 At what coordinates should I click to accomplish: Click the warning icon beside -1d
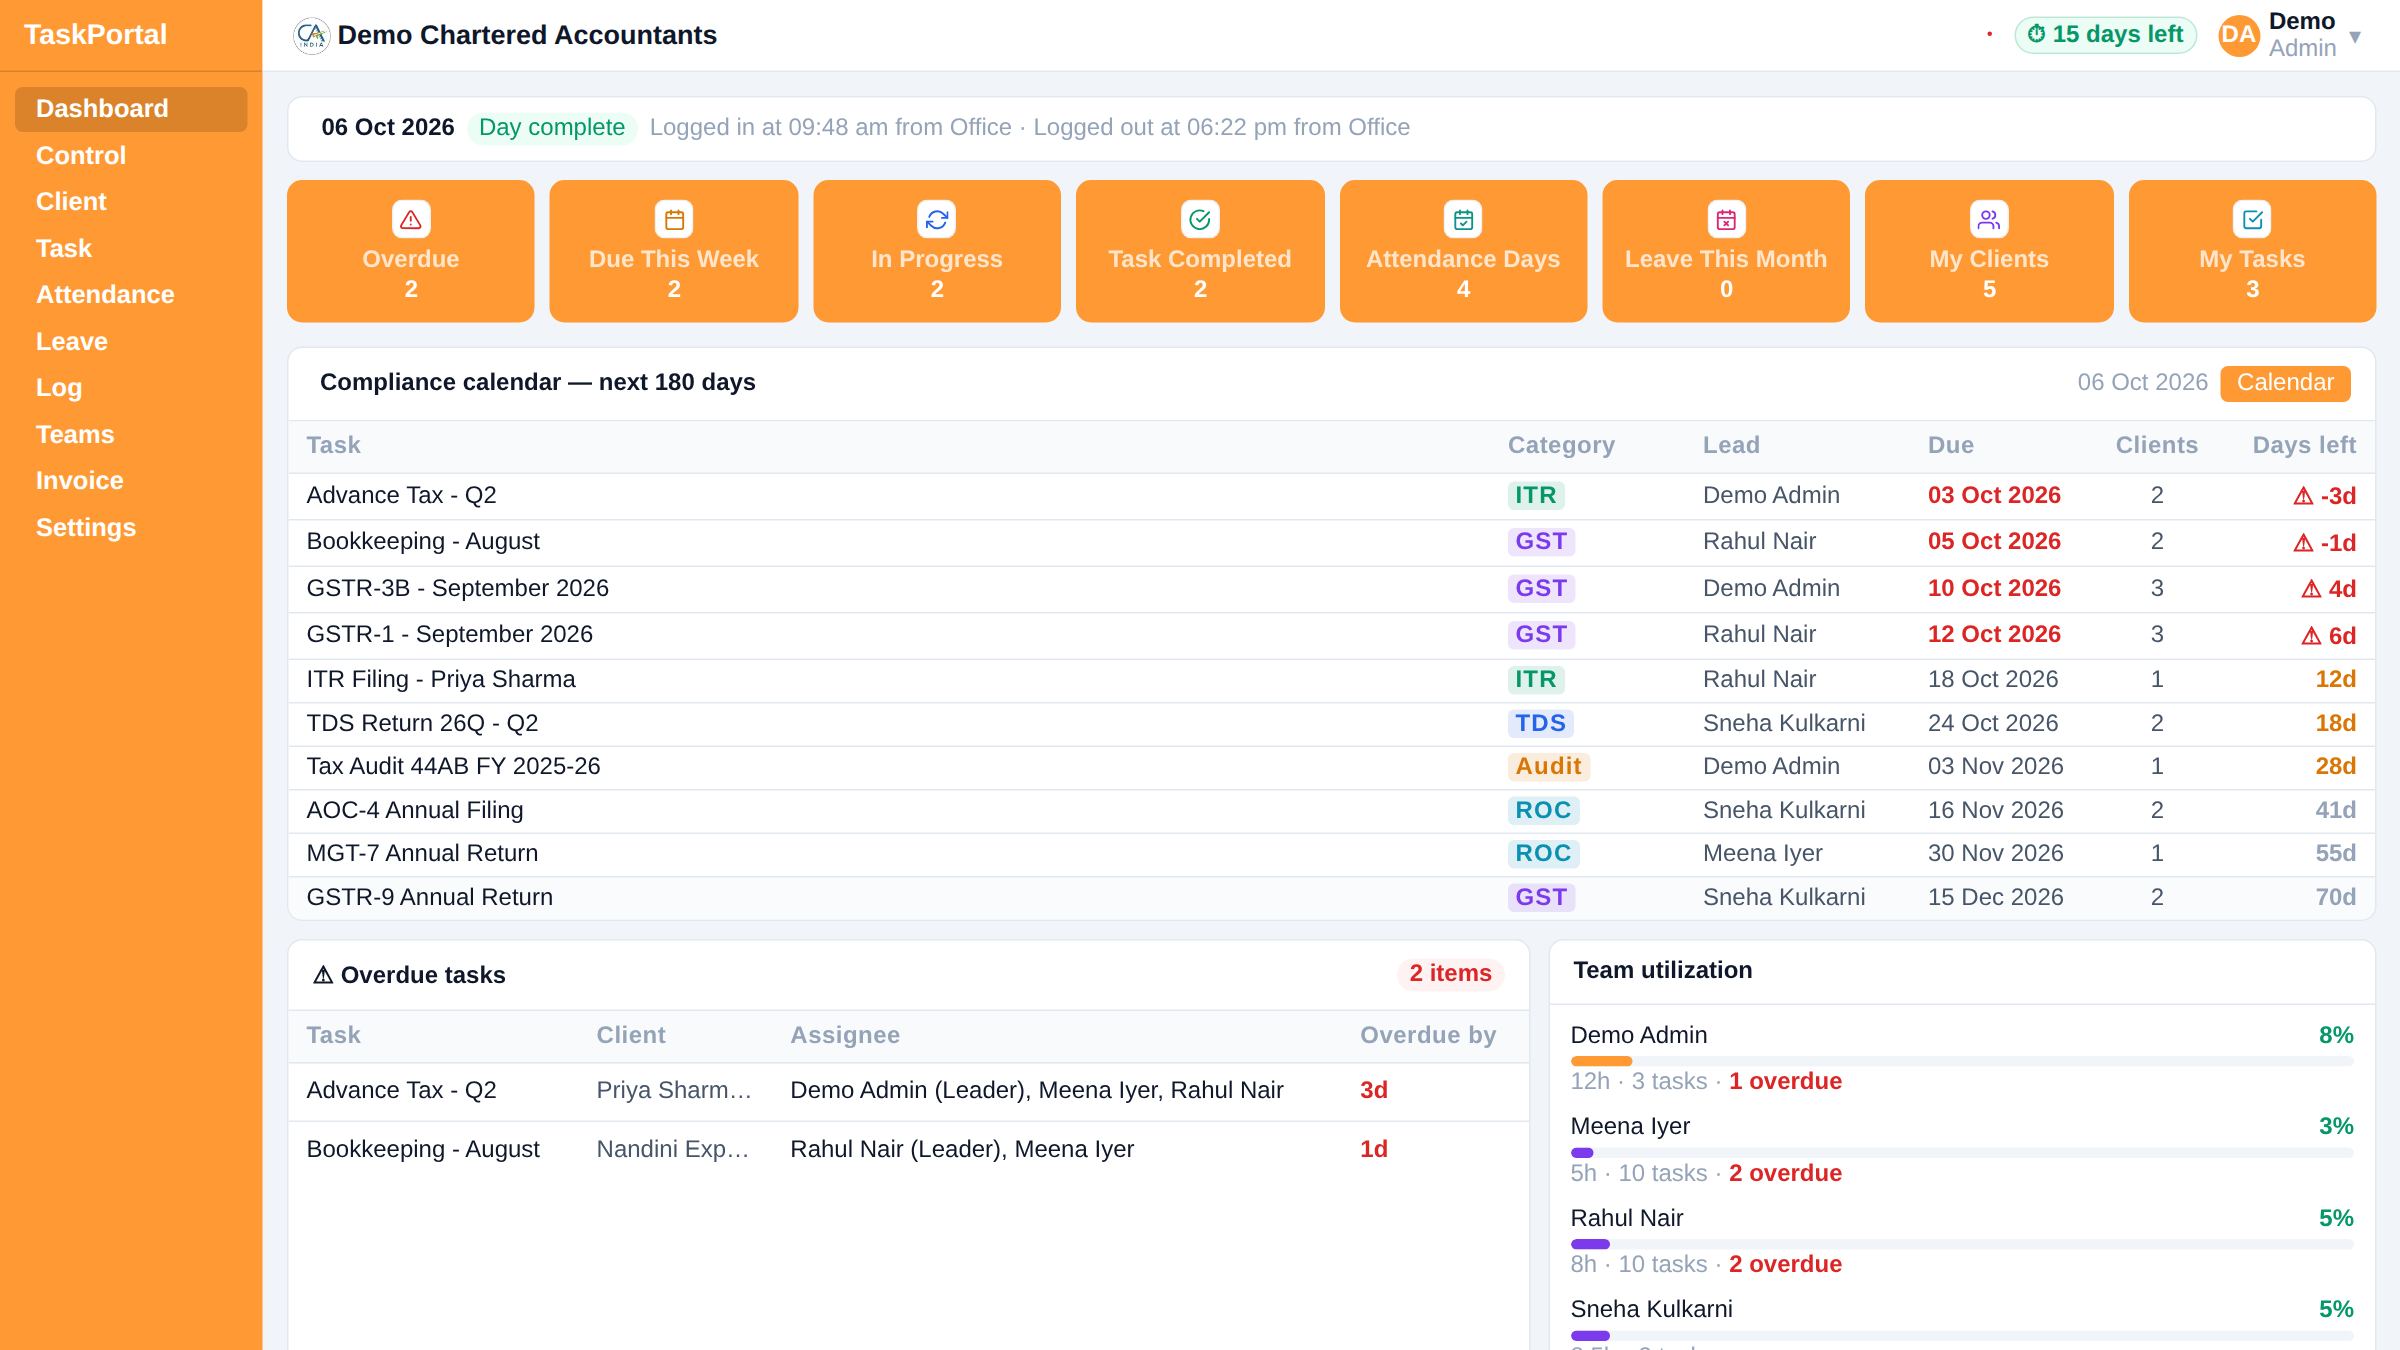[2303, 543]
